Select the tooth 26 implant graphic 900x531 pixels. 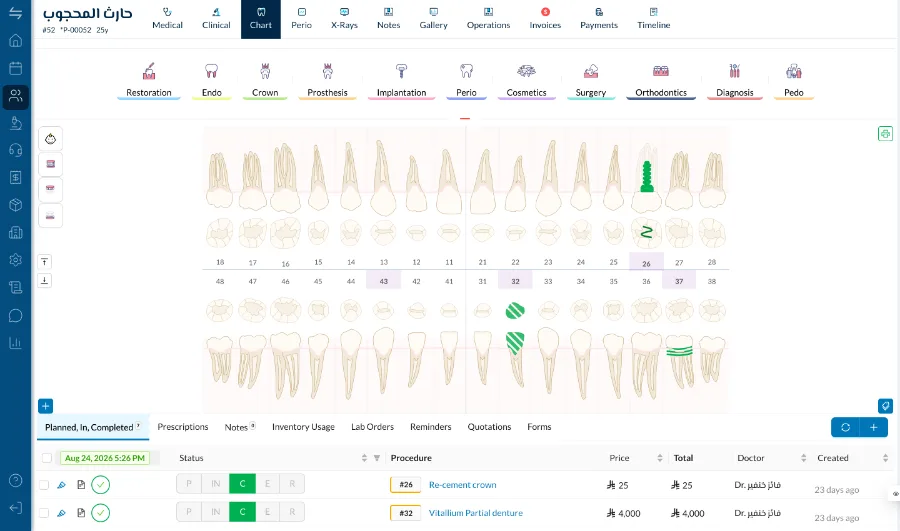tap(647, 177)
